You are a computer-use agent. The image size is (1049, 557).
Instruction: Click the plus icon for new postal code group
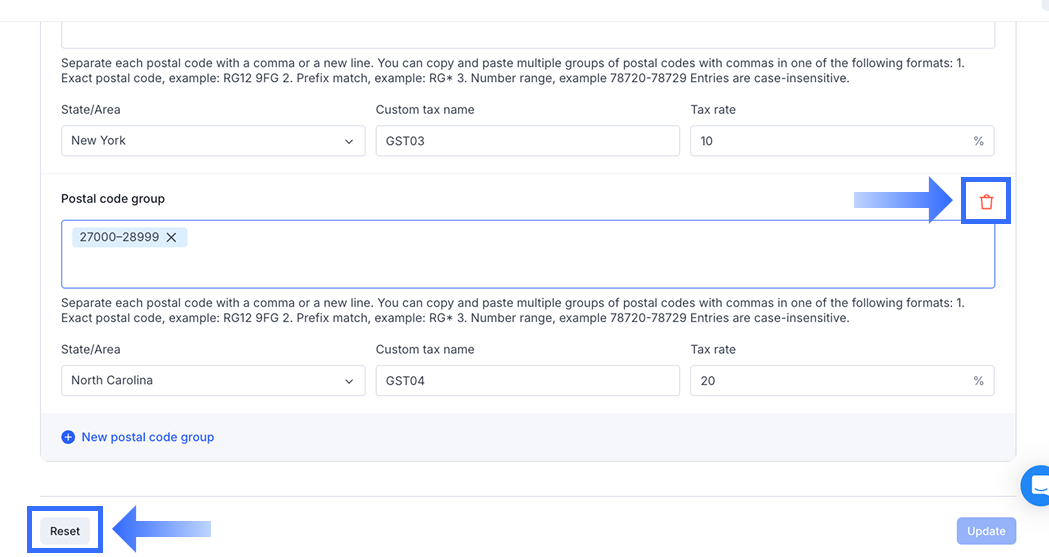pos(68,437)
